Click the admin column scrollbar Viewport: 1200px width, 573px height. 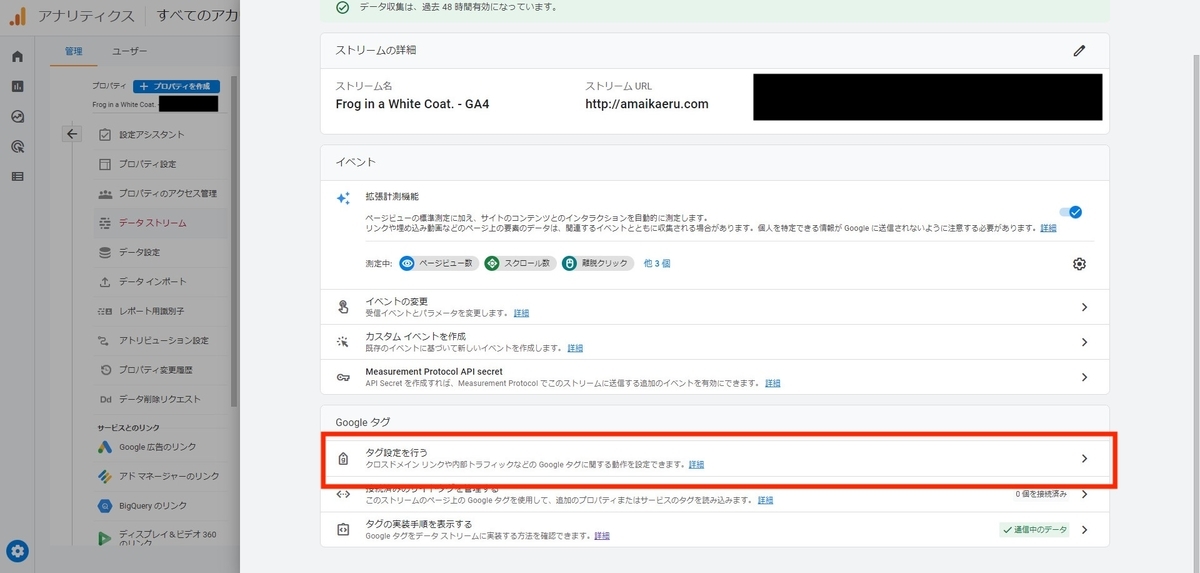pyautogui.click(x=234, y=240)
